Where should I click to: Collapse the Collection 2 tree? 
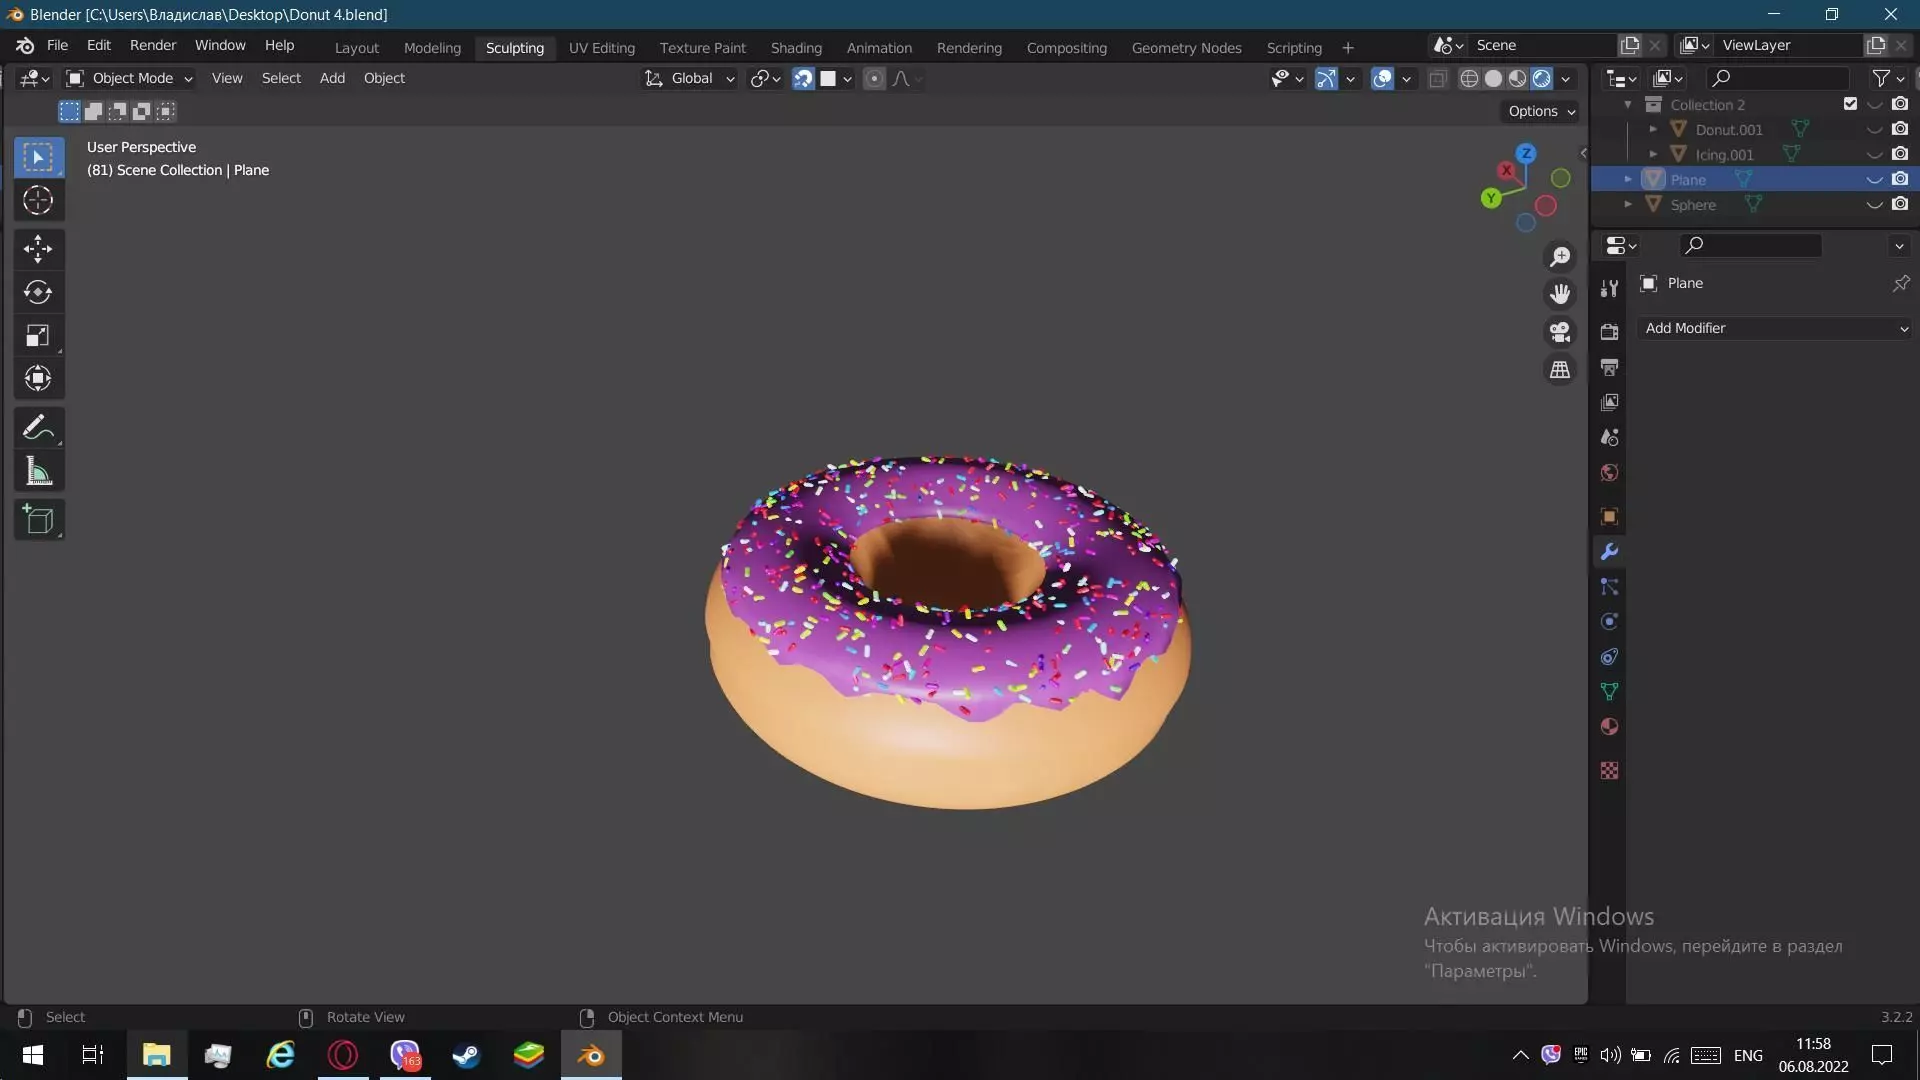click(x=1628, y=104)
